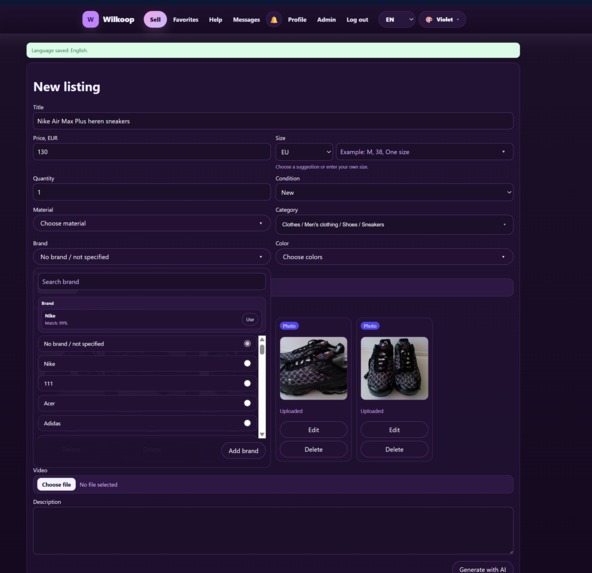The width and height of the screenshot is (592, 573).
Task: Focus the Title input field
Action: (x=273, y=121)
